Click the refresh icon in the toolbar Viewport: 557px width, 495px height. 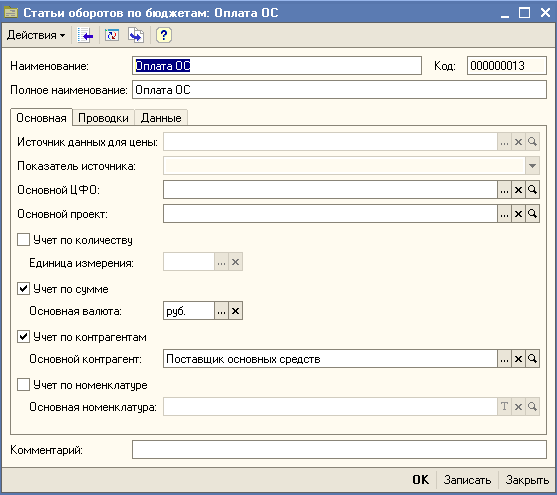pyautogui.click(x=112, y=35)
